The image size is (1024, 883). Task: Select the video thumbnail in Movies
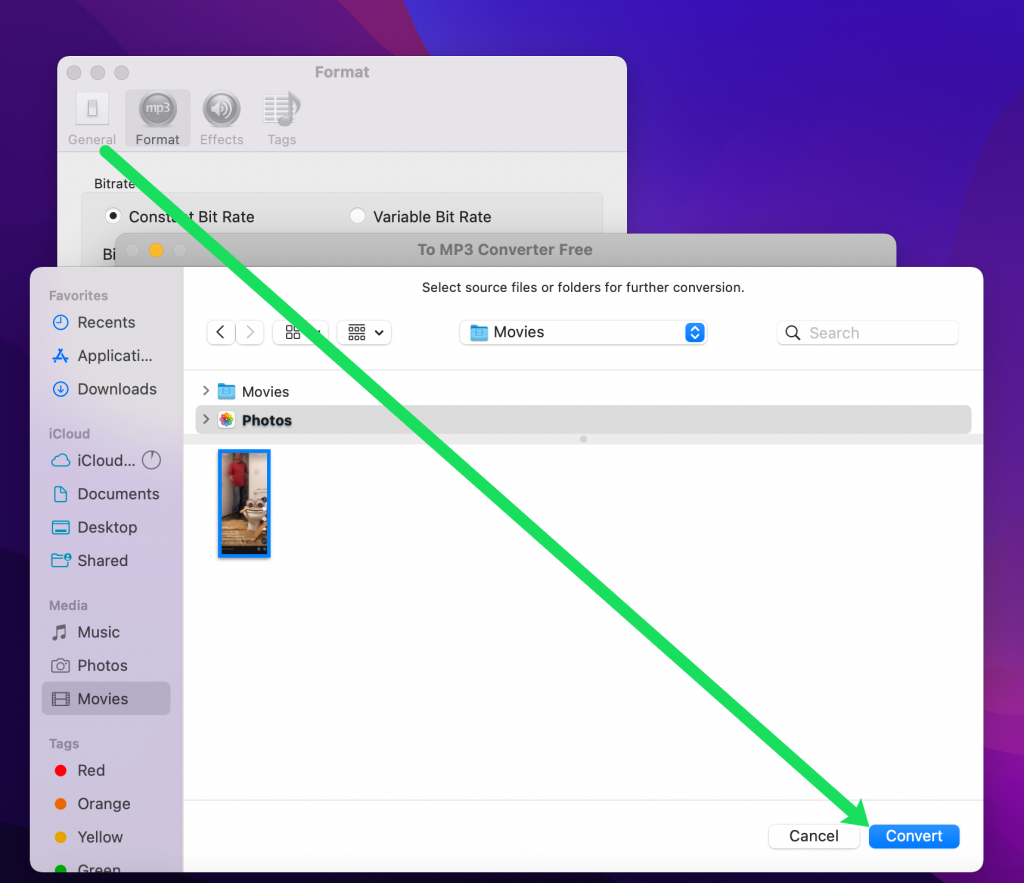click(x=243, y=503)
